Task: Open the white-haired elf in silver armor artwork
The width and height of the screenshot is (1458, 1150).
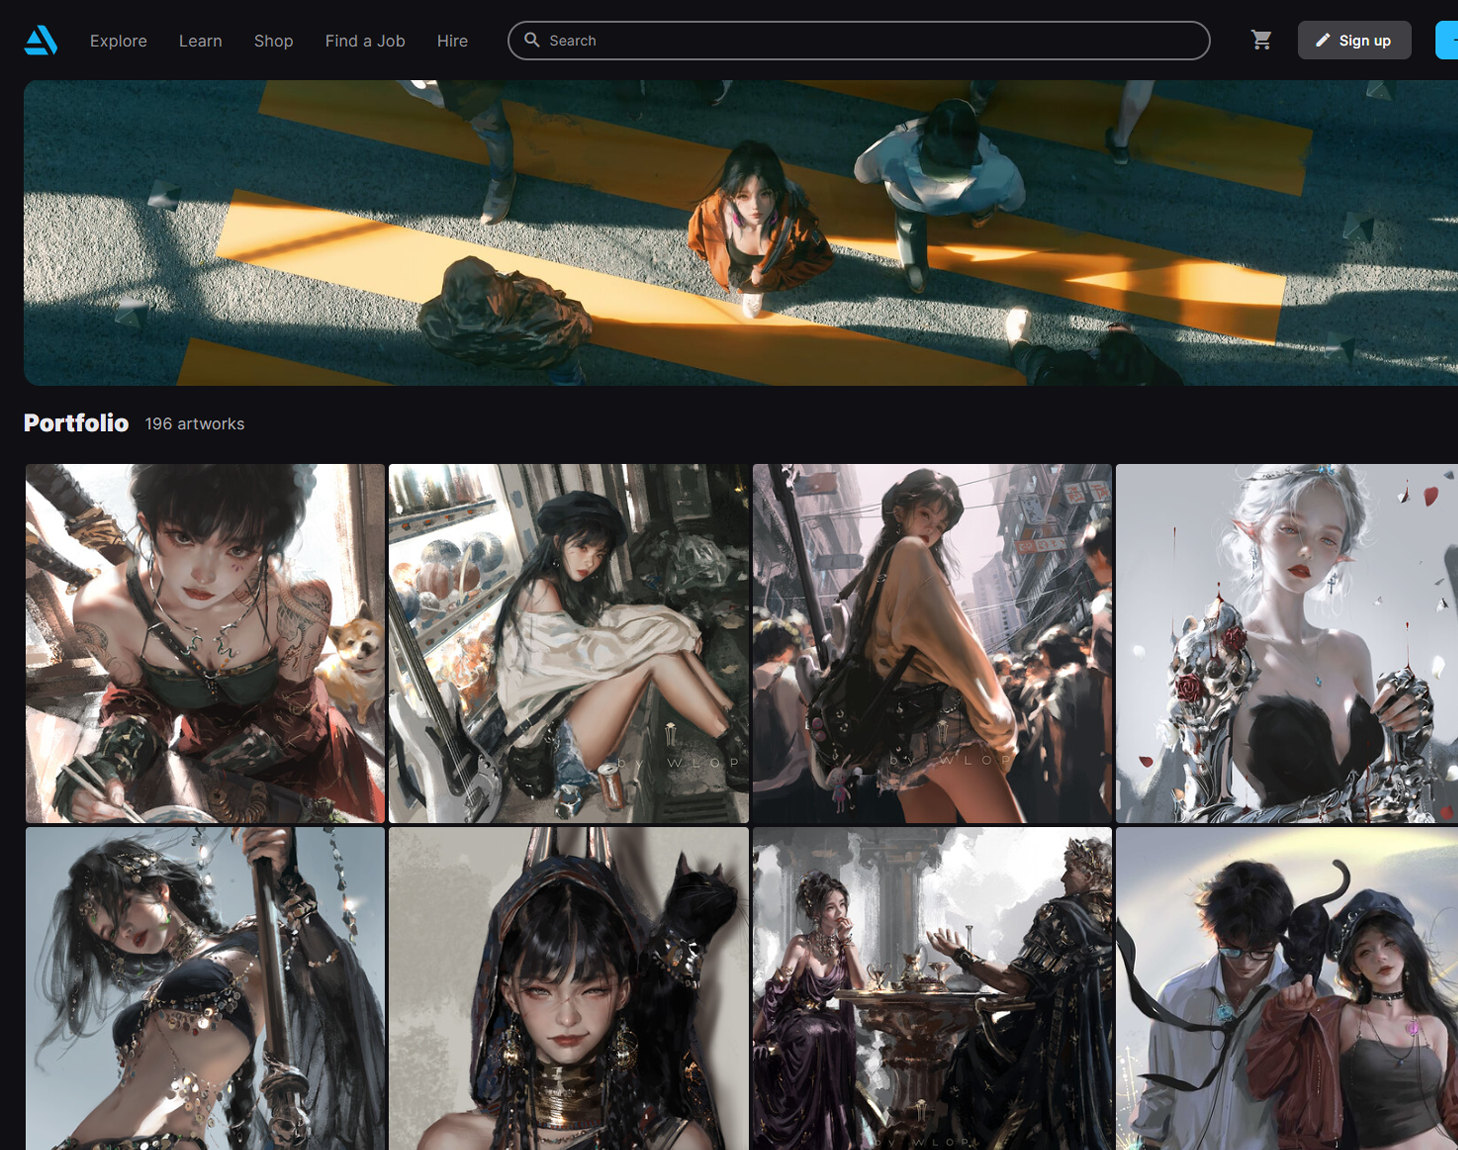Action: (1286, 643)
